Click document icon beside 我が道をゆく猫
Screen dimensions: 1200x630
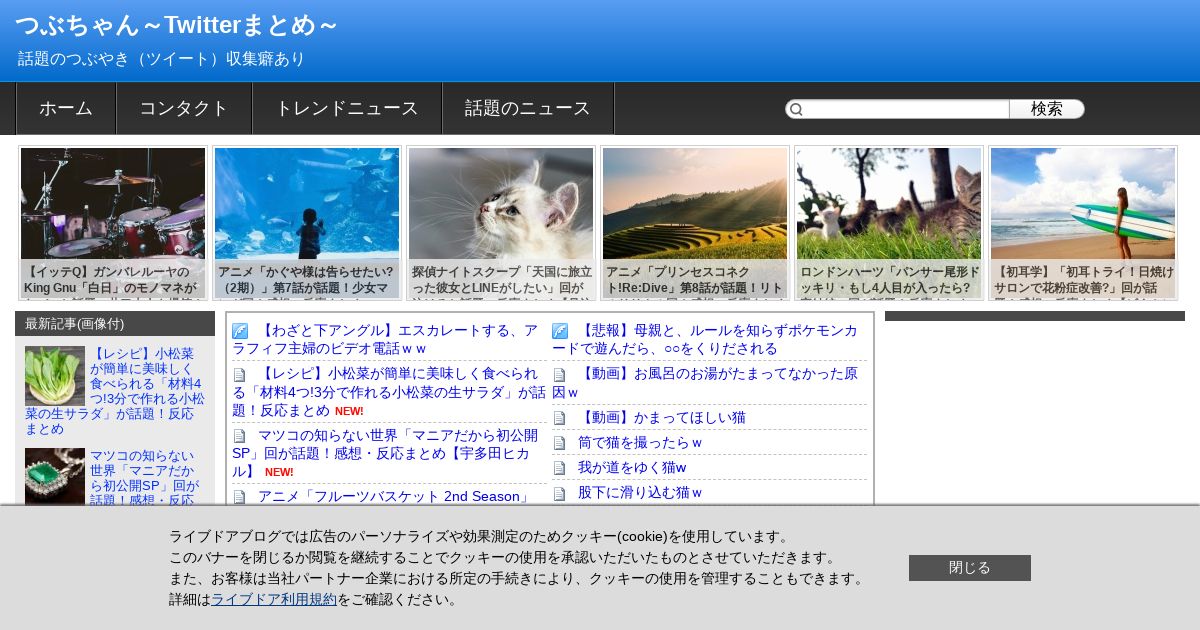click(560, 468)
